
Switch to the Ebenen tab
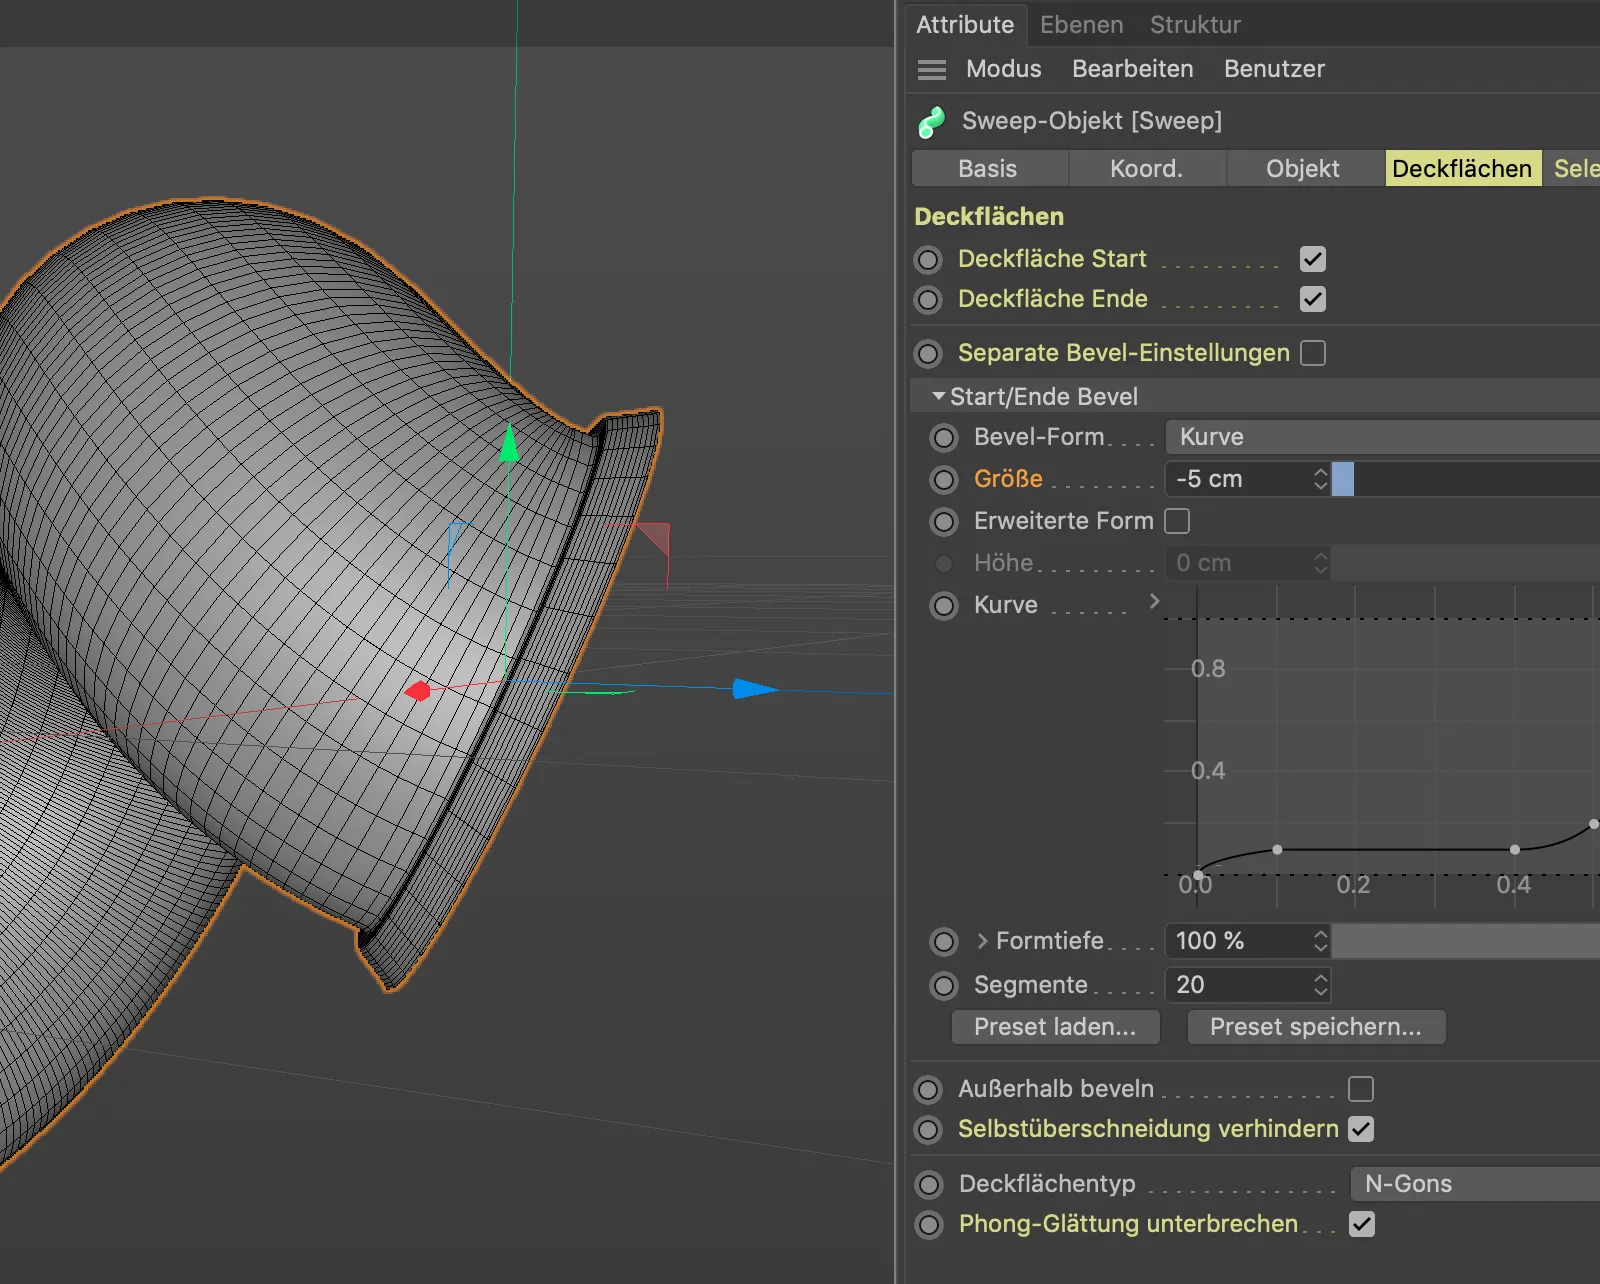(1081, 25)
